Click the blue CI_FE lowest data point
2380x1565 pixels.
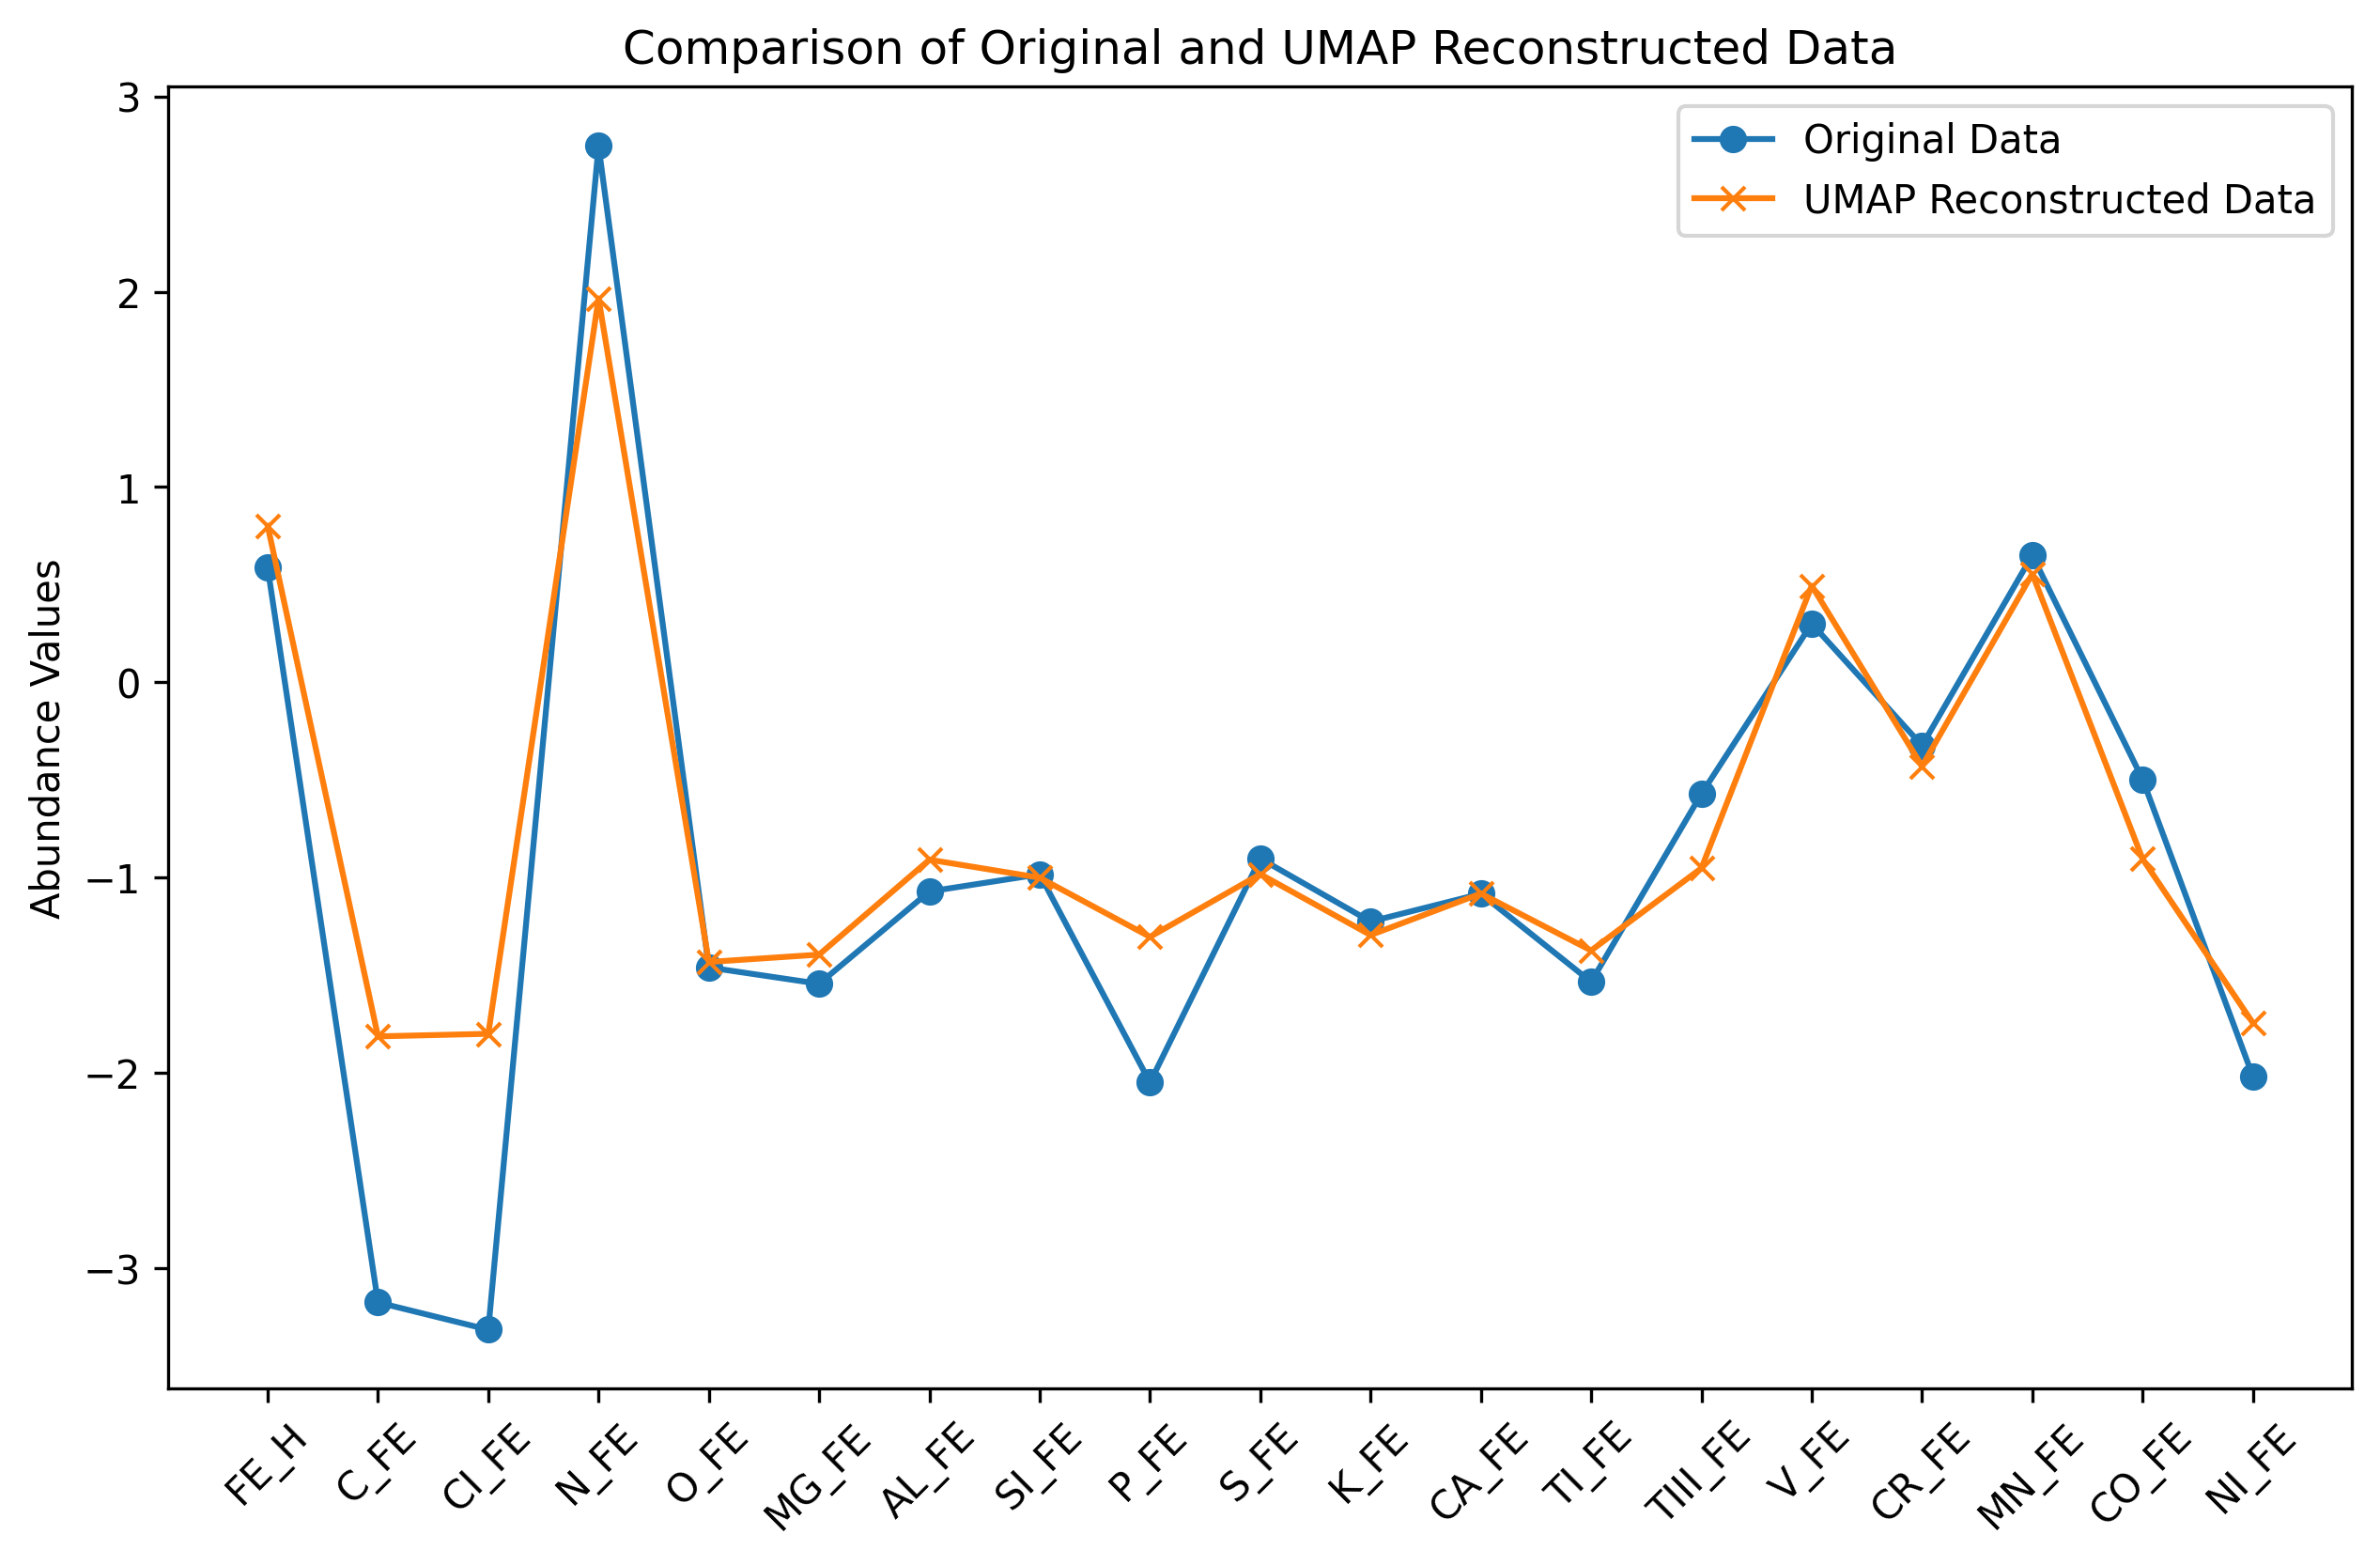click(x=488, y=1330)
